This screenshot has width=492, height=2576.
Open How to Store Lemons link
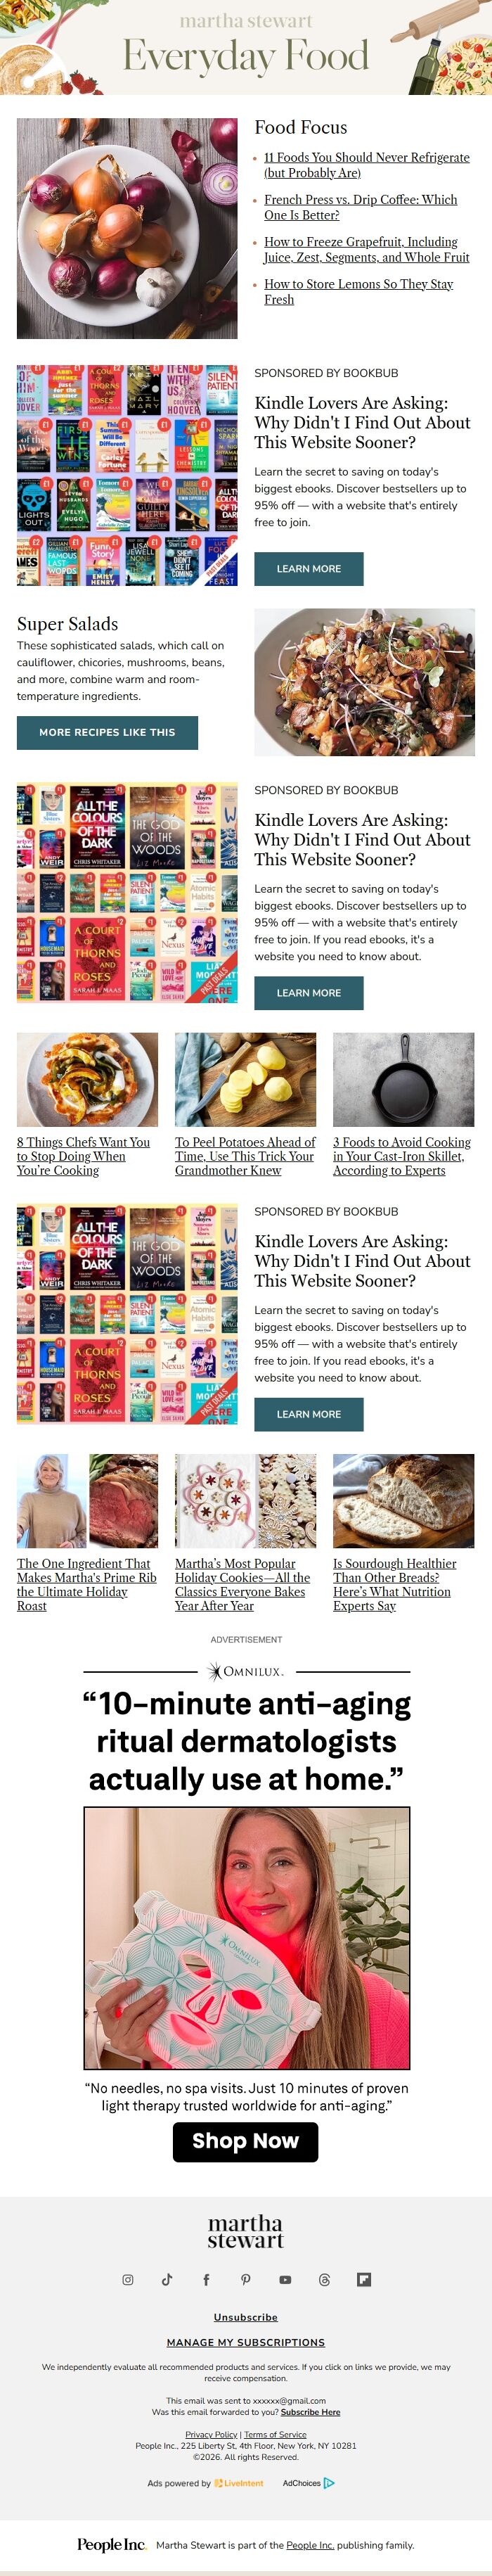[359, 291]
